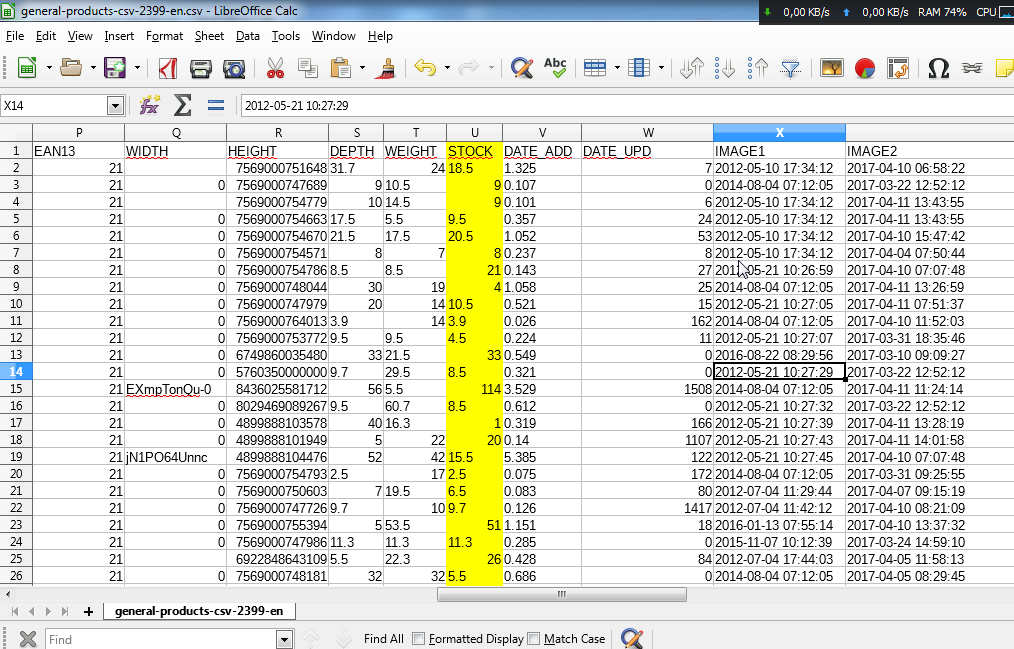Click the Cut scissors icon

click(275, 68)
